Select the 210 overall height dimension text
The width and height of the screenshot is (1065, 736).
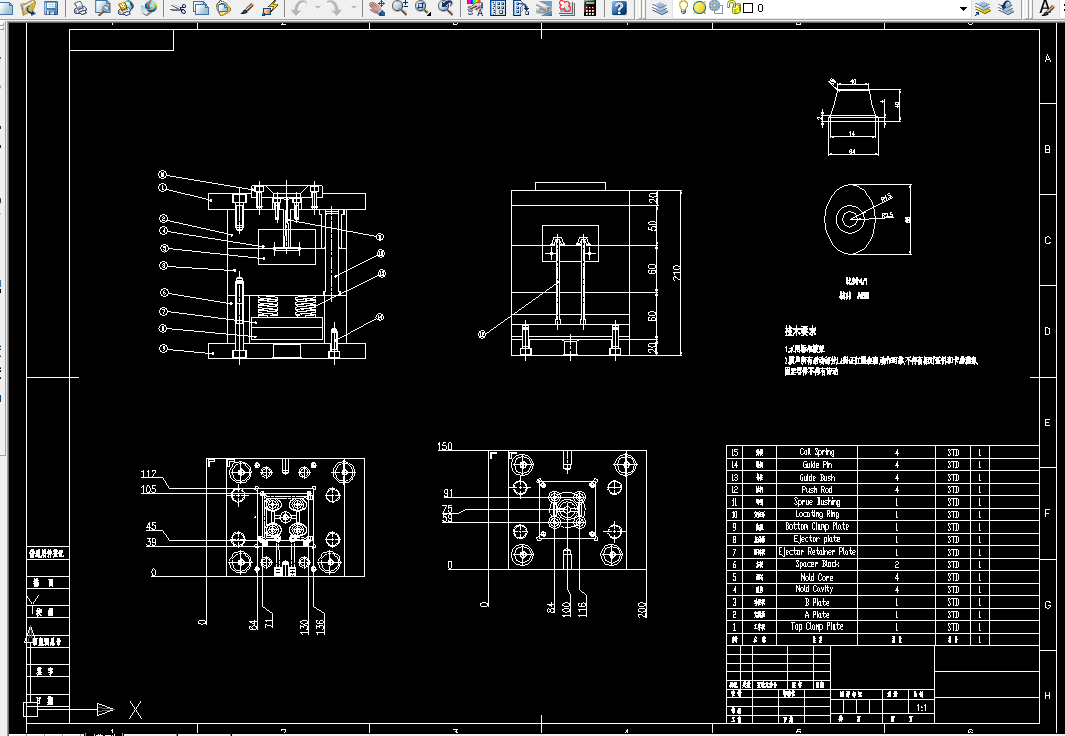676,273
